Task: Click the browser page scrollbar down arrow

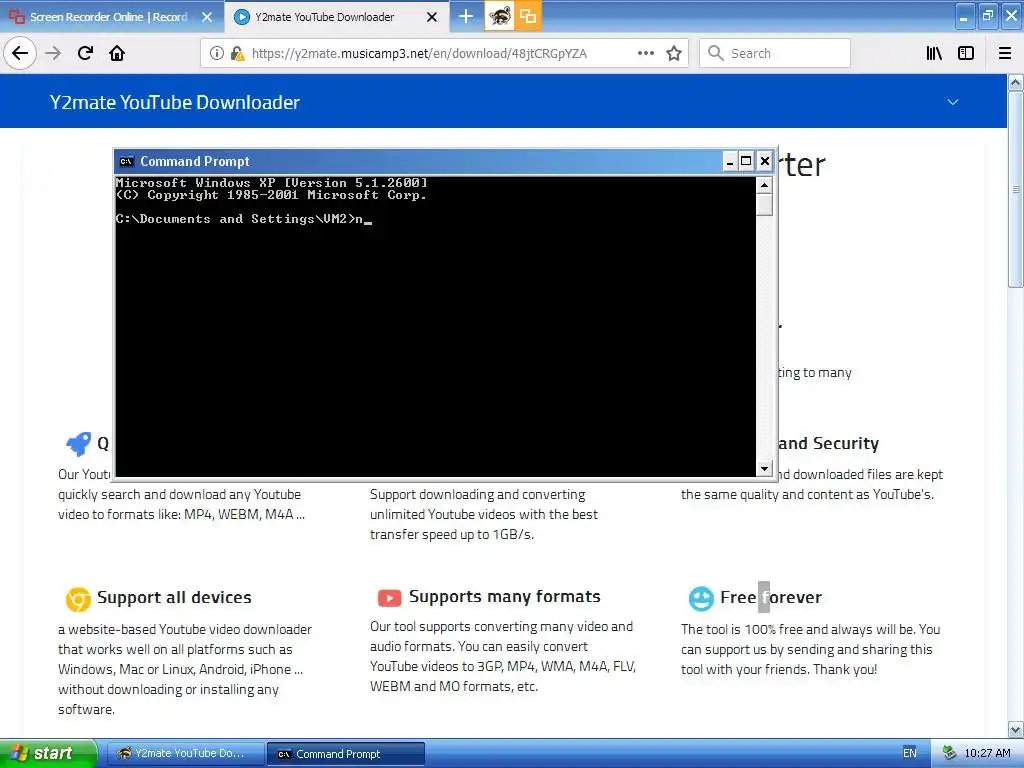Action: (1015, 729)
